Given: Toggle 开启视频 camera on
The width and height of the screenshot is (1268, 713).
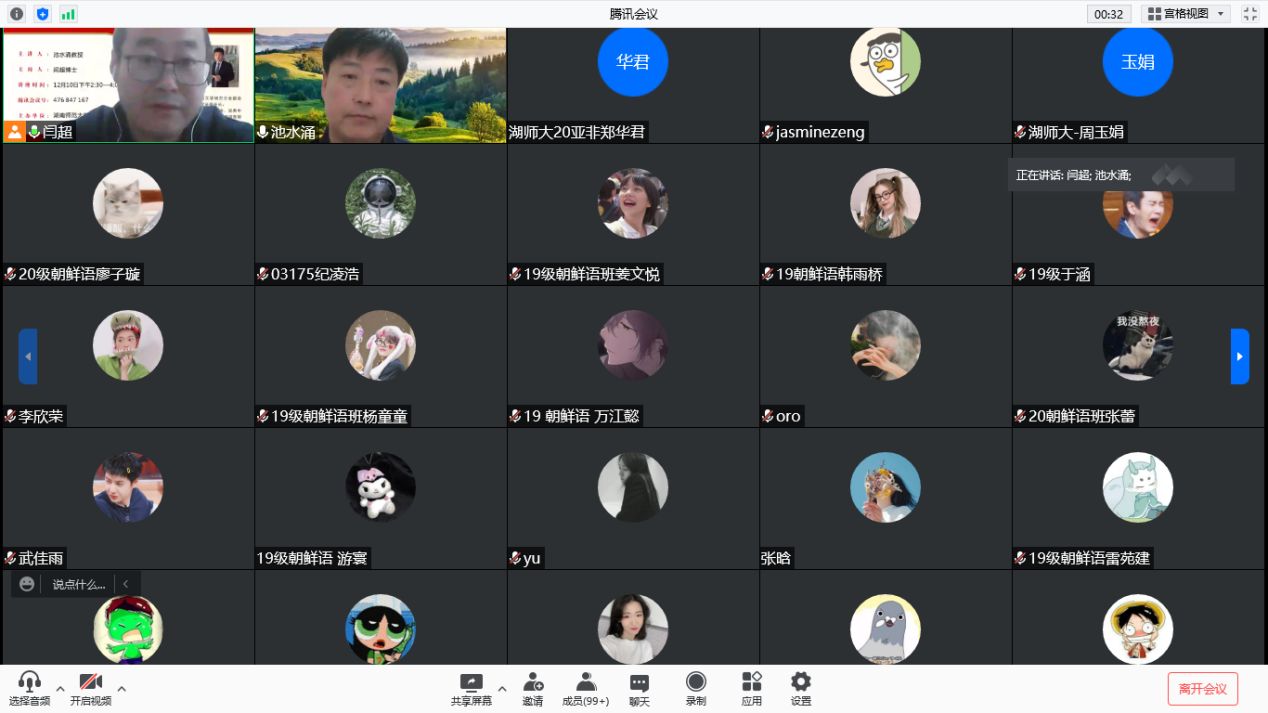Looking at the screenshot, I should point(90,688).
